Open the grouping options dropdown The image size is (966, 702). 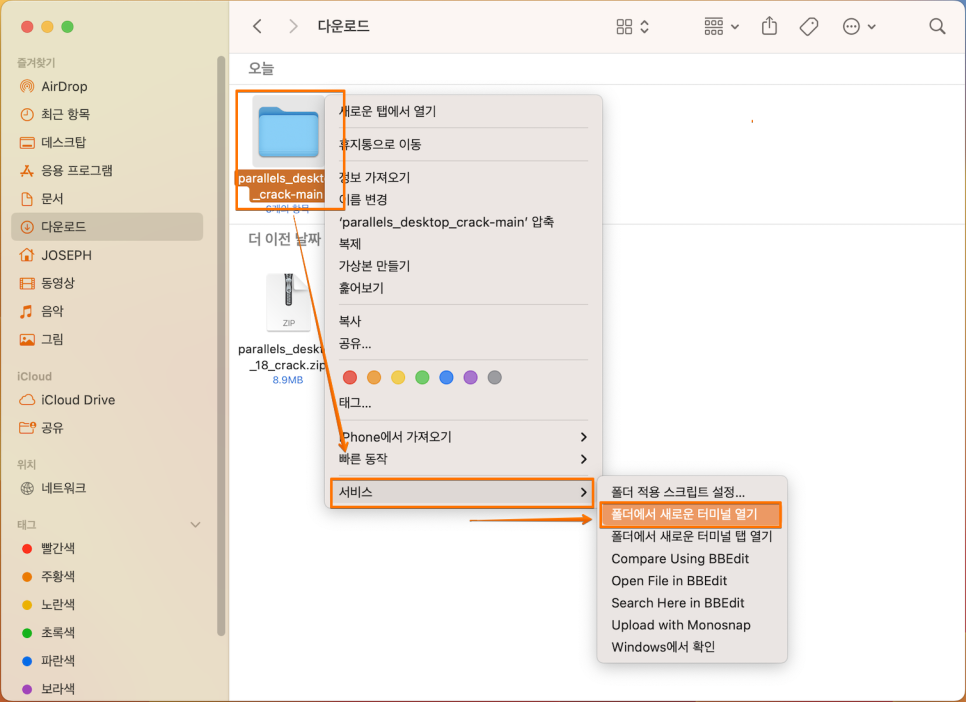coord(721,27)
